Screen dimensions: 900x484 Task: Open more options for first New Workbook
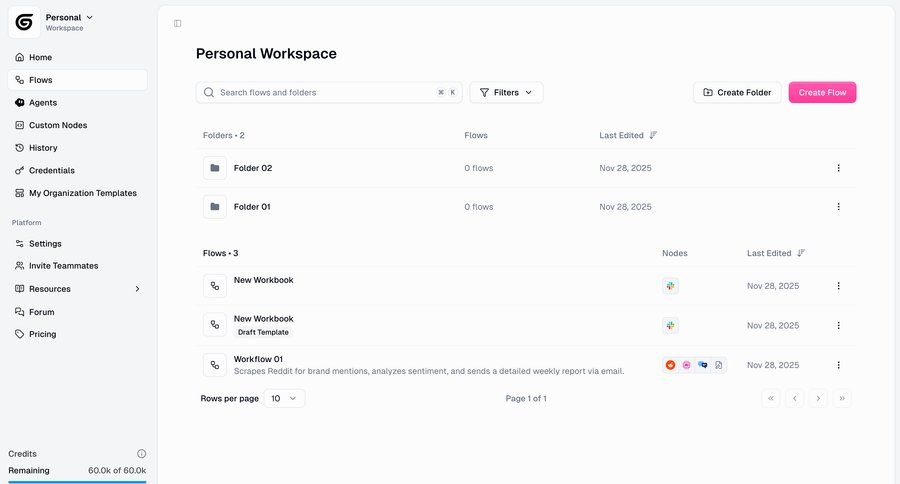coord(839,286)
